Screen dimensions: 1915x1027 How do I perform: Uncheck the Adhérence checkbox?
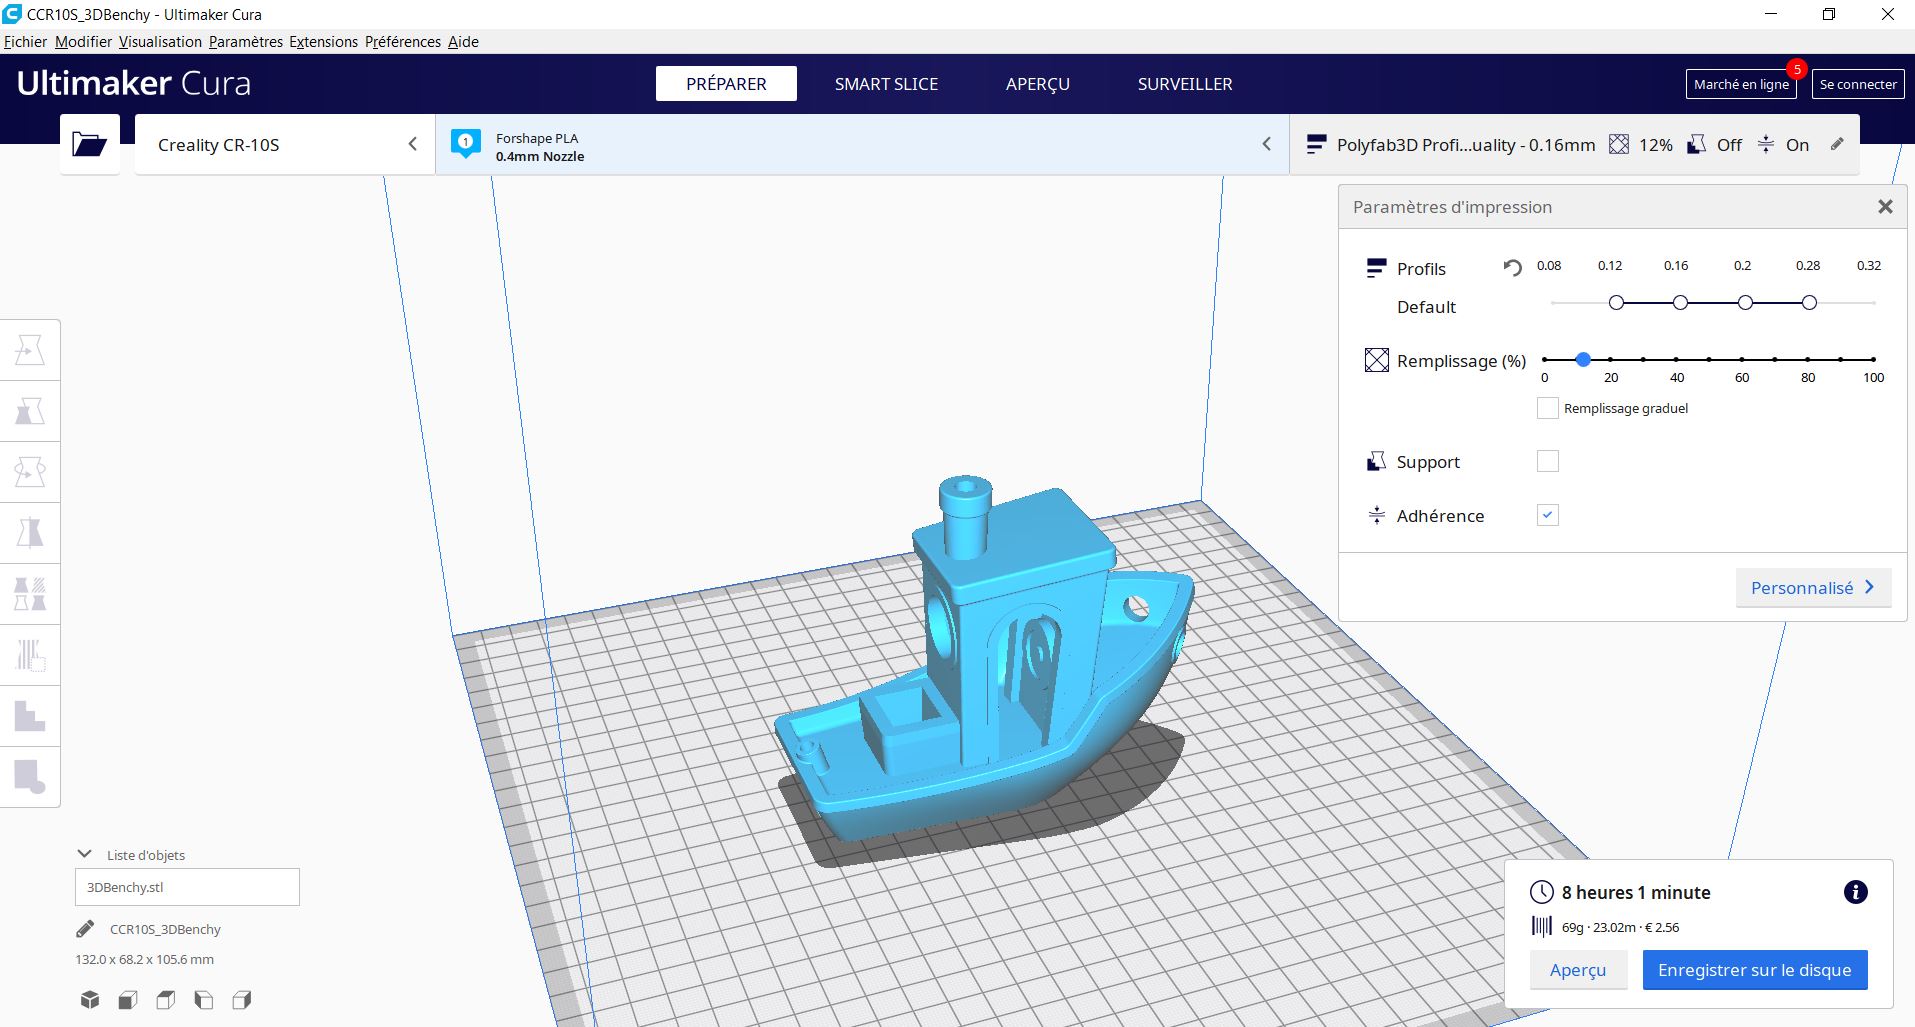pyautogui.click(x=1547, y=515)
